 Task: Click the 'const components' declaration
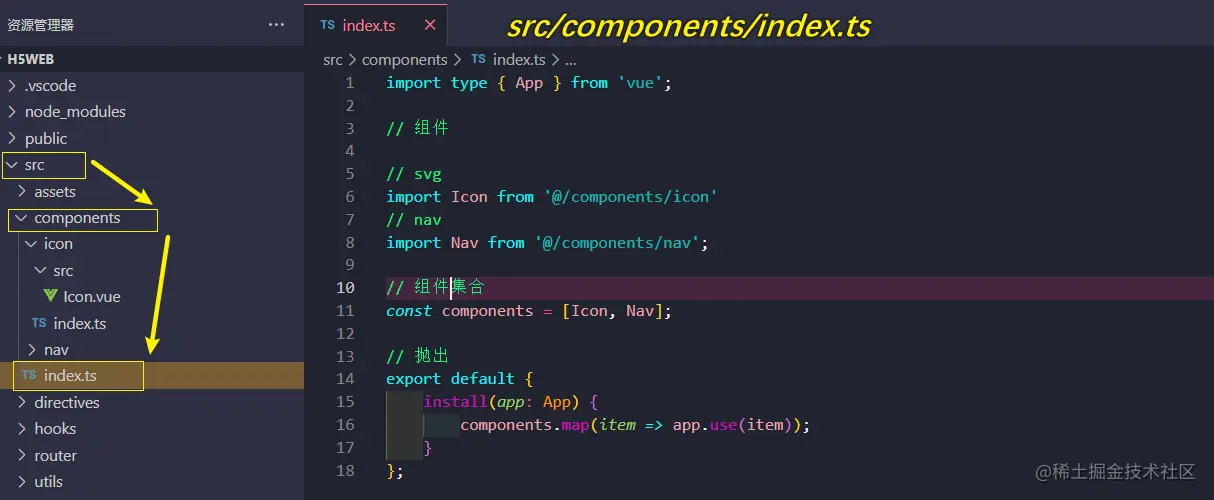pos(460,311)
